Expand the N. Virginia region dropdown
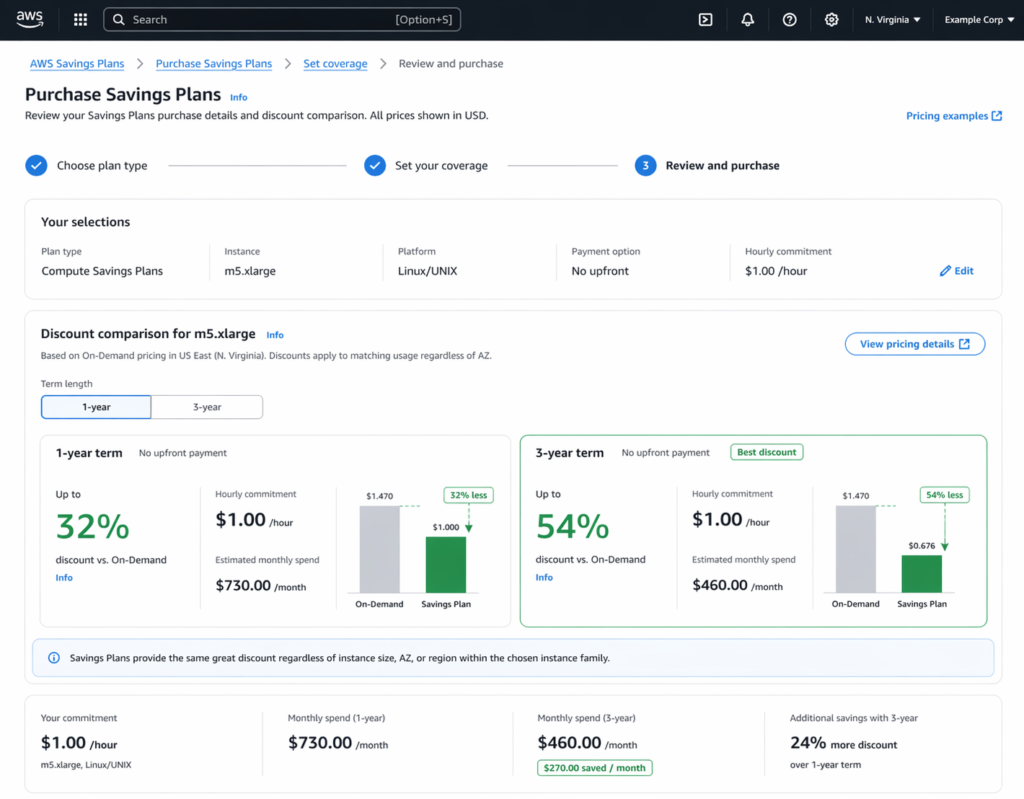The image size is (1024, 799). 891,18
